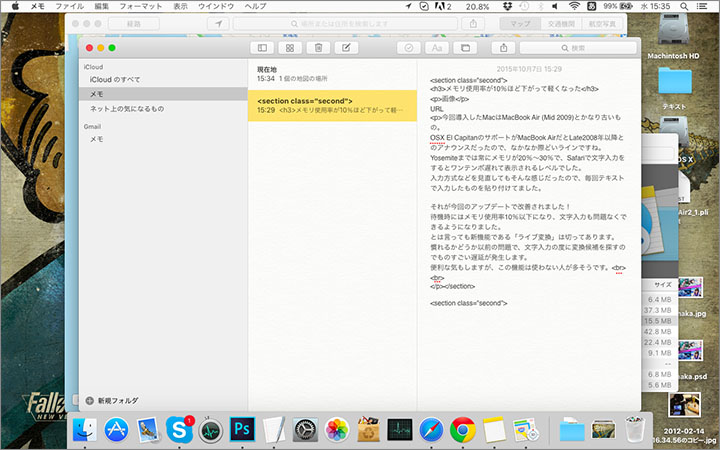
Task: Open TextEdit from the Dock
Action: 274,430
